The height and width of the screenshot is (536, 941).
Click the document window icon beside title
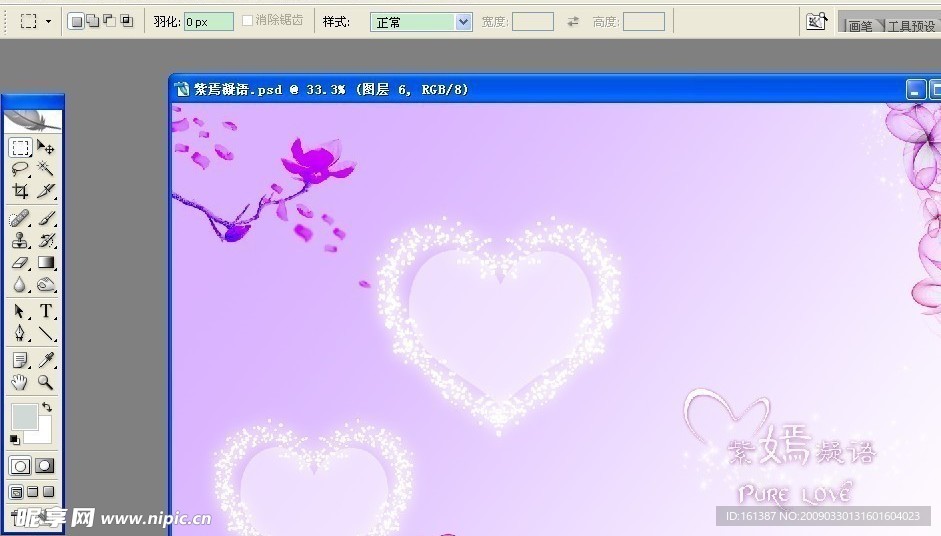[x=182, y=90]
